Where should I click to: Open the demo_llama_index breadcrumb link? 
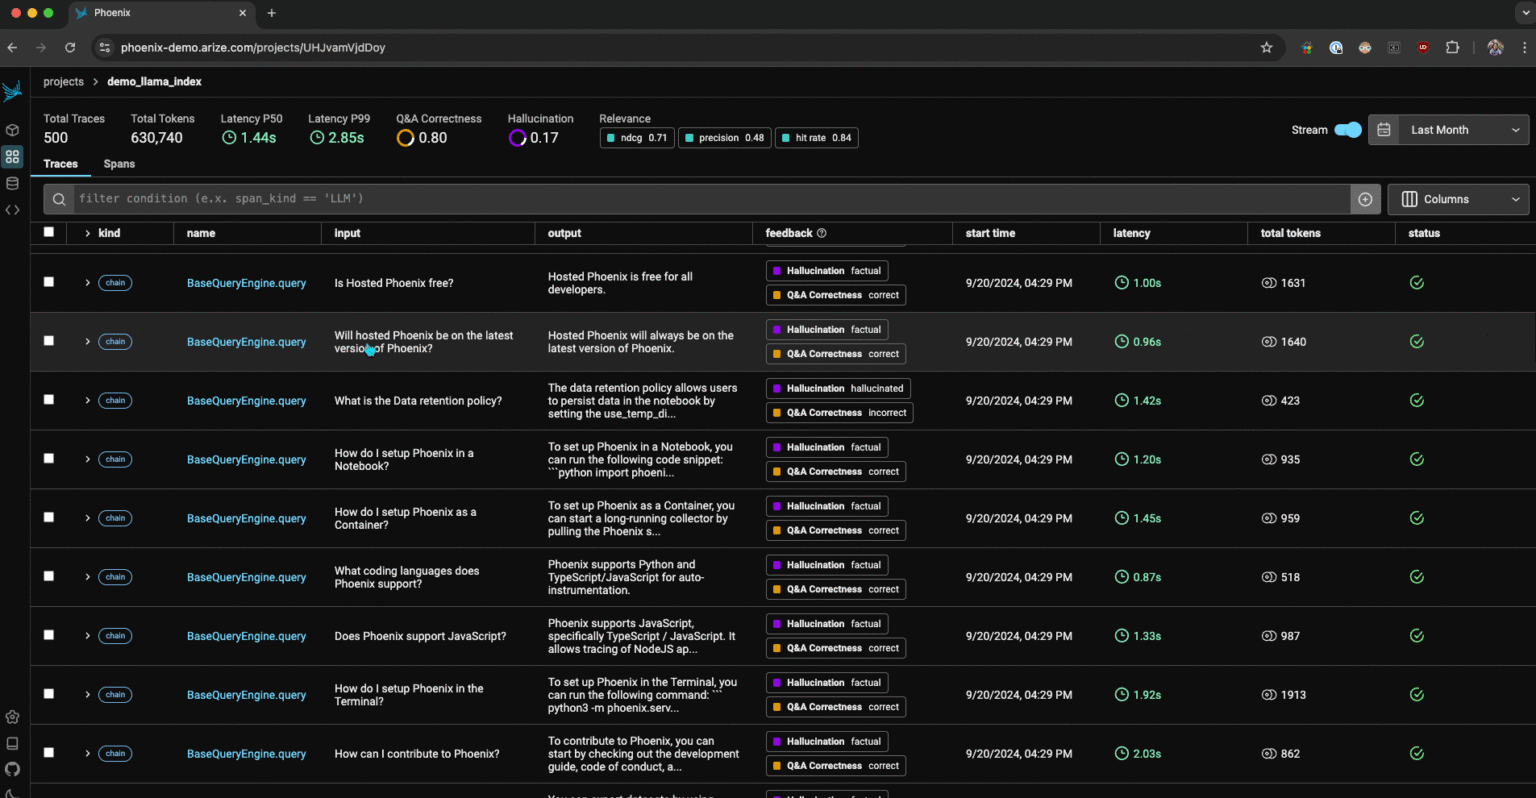[x=154, y=81]
